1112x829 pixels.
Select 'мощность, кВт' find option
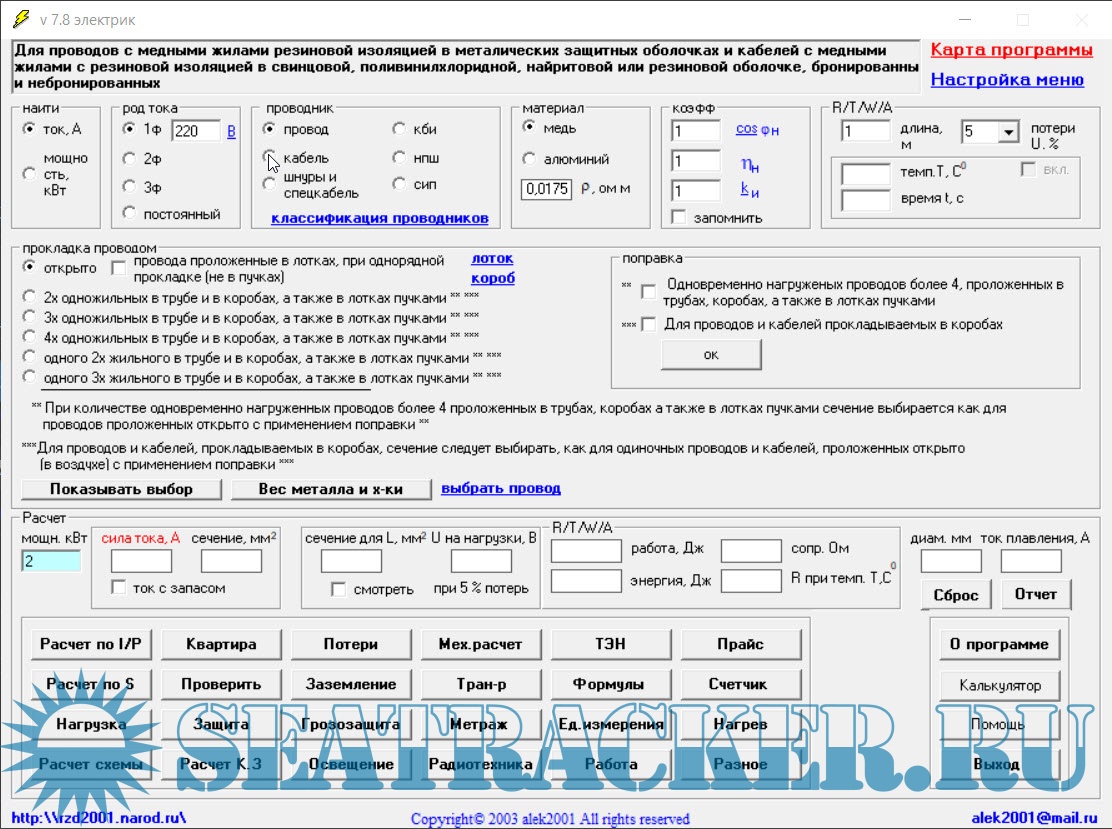tap(29, 173)
